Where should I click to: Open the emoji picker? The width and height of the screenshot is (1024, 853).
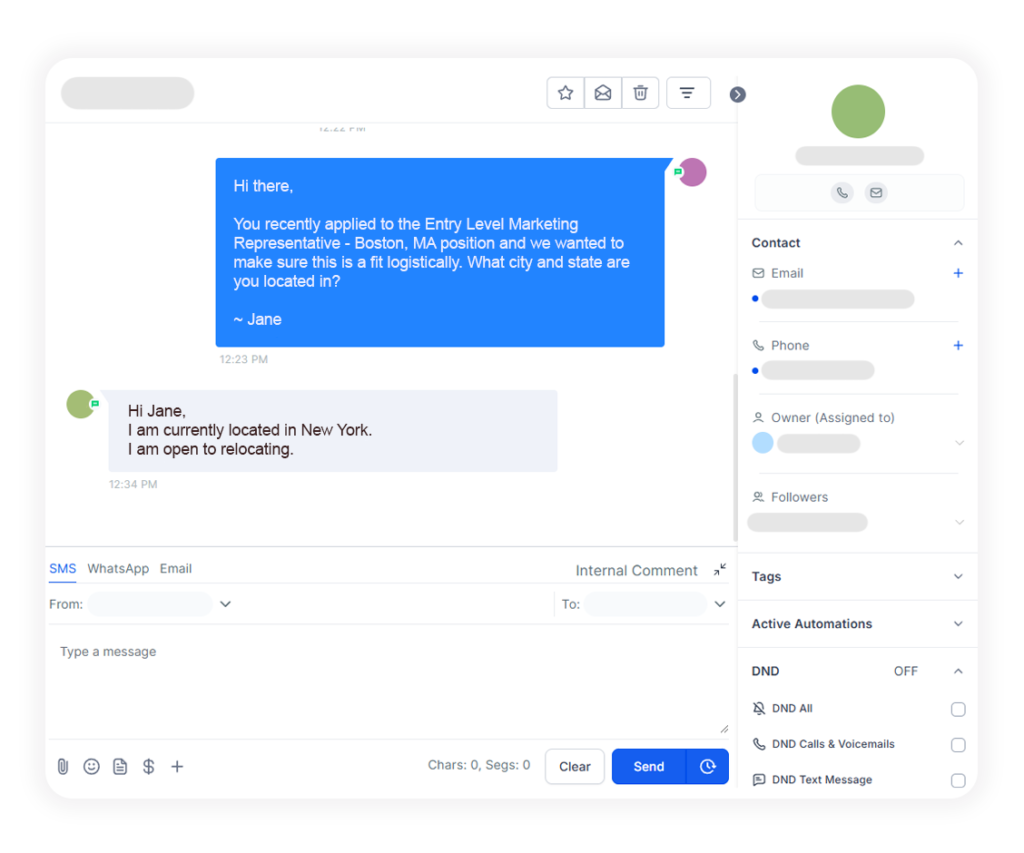[x=91, y=766]
